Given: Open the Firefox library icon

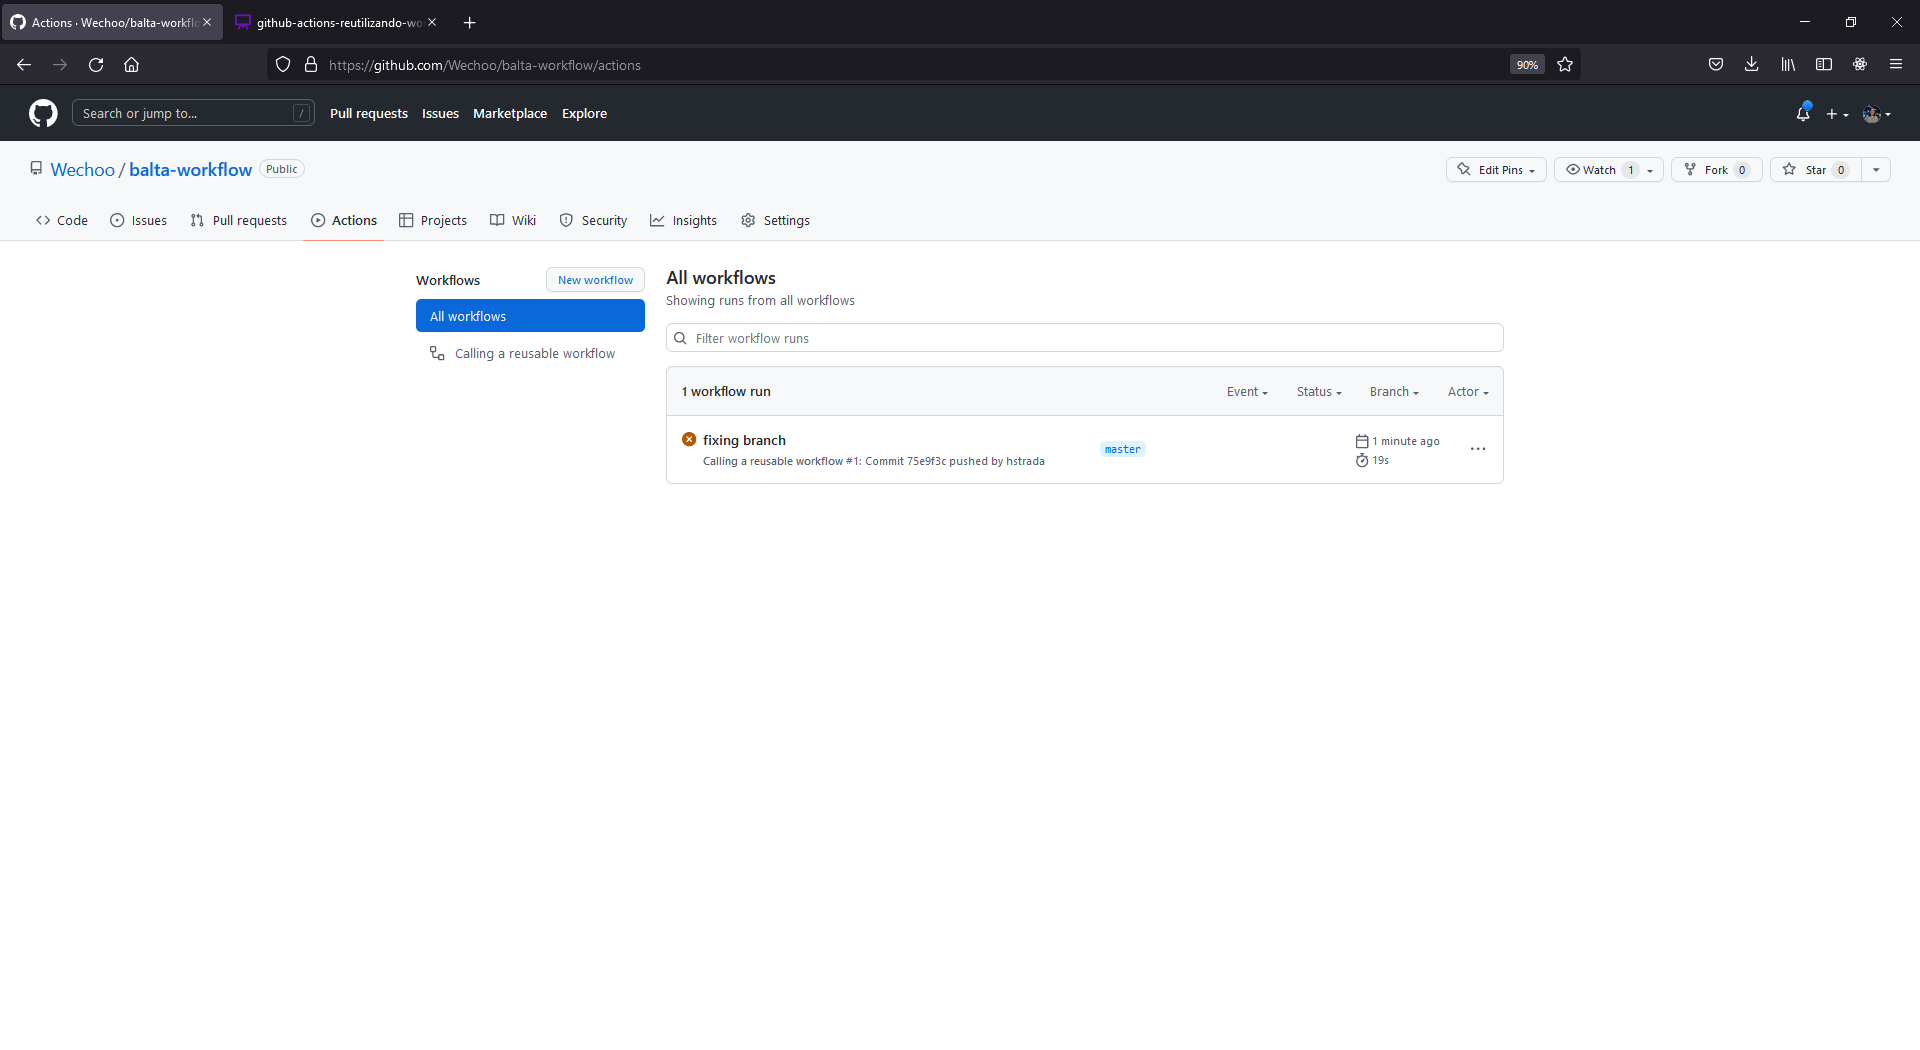Looking at the screenshot, I should [x=1788, y=65].
